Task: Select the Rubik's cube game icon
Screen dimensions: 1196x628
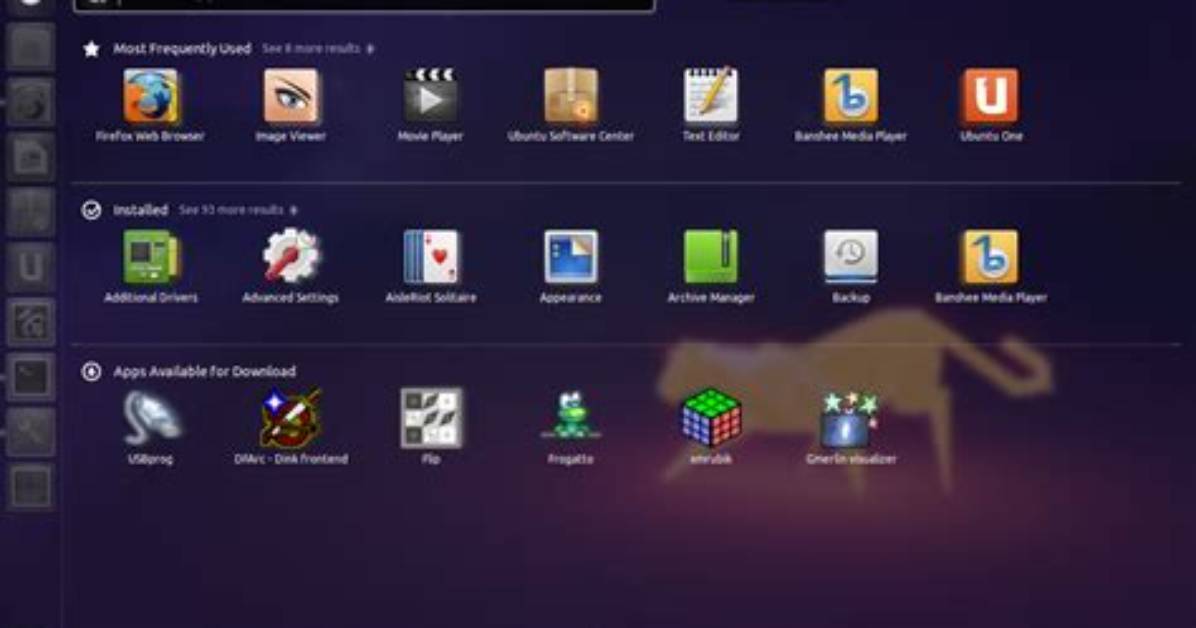Action: (x=711, y=417)
